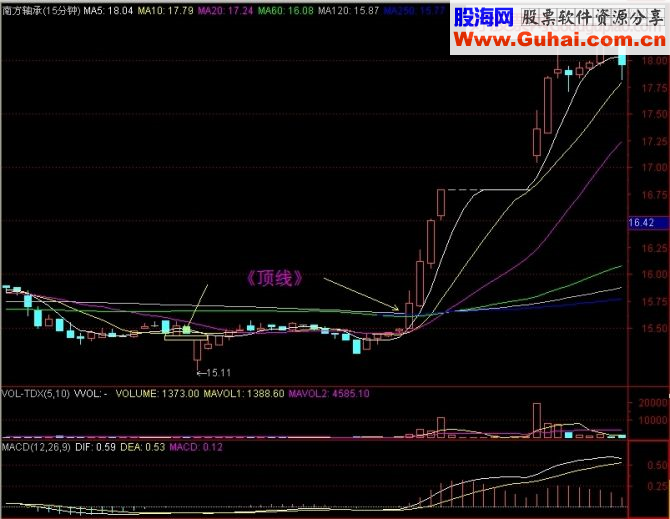
Task: Click the blue 16.42 price marker on axis
Action: click(648, 223)
